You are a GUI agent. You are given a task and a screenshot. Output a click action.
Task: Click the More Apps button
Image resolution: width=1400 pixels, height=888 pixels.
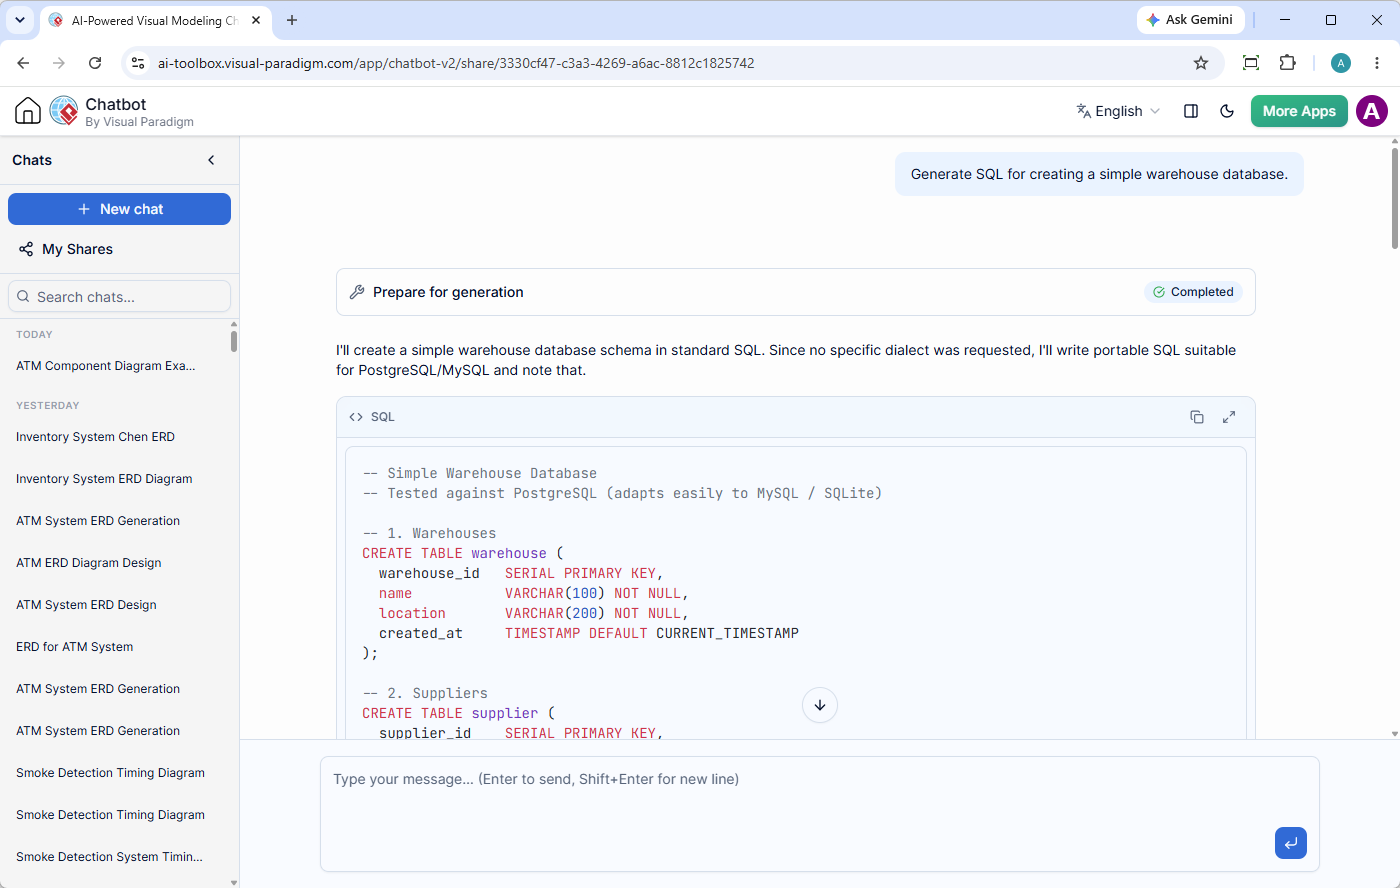(x=1299, y=111)
